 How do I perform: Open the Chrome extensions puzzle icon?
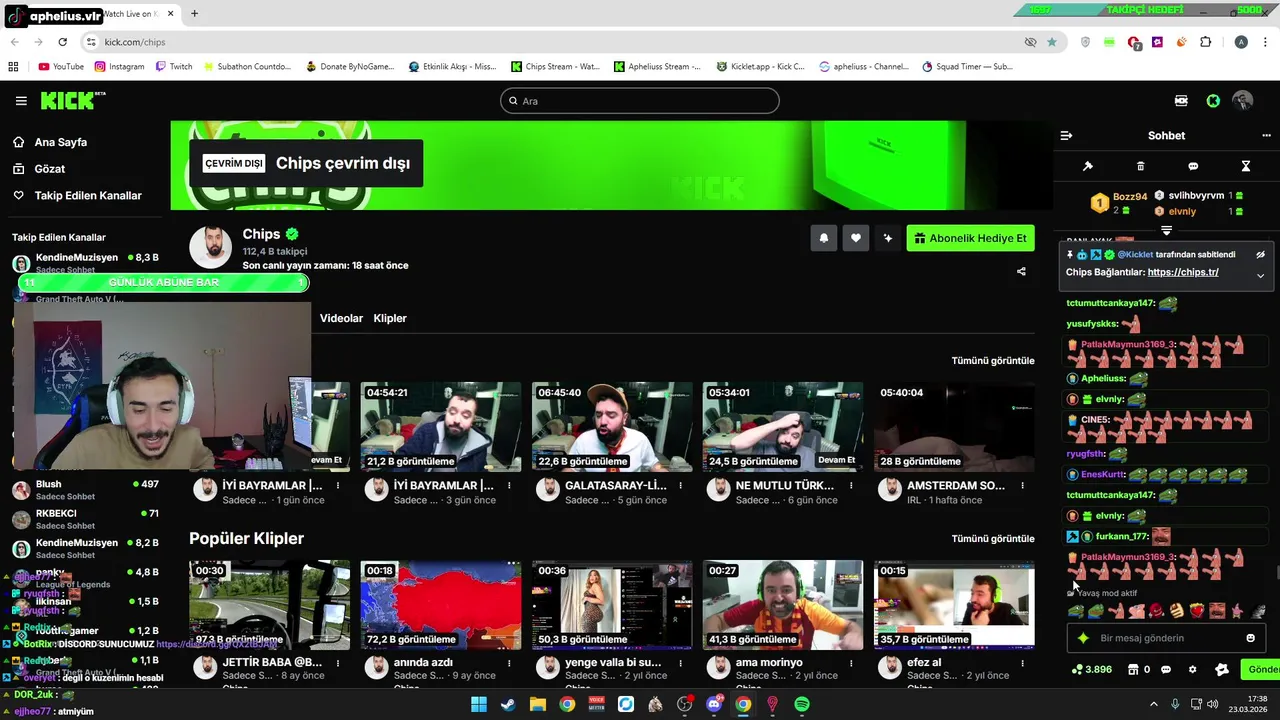(1205, 42)
